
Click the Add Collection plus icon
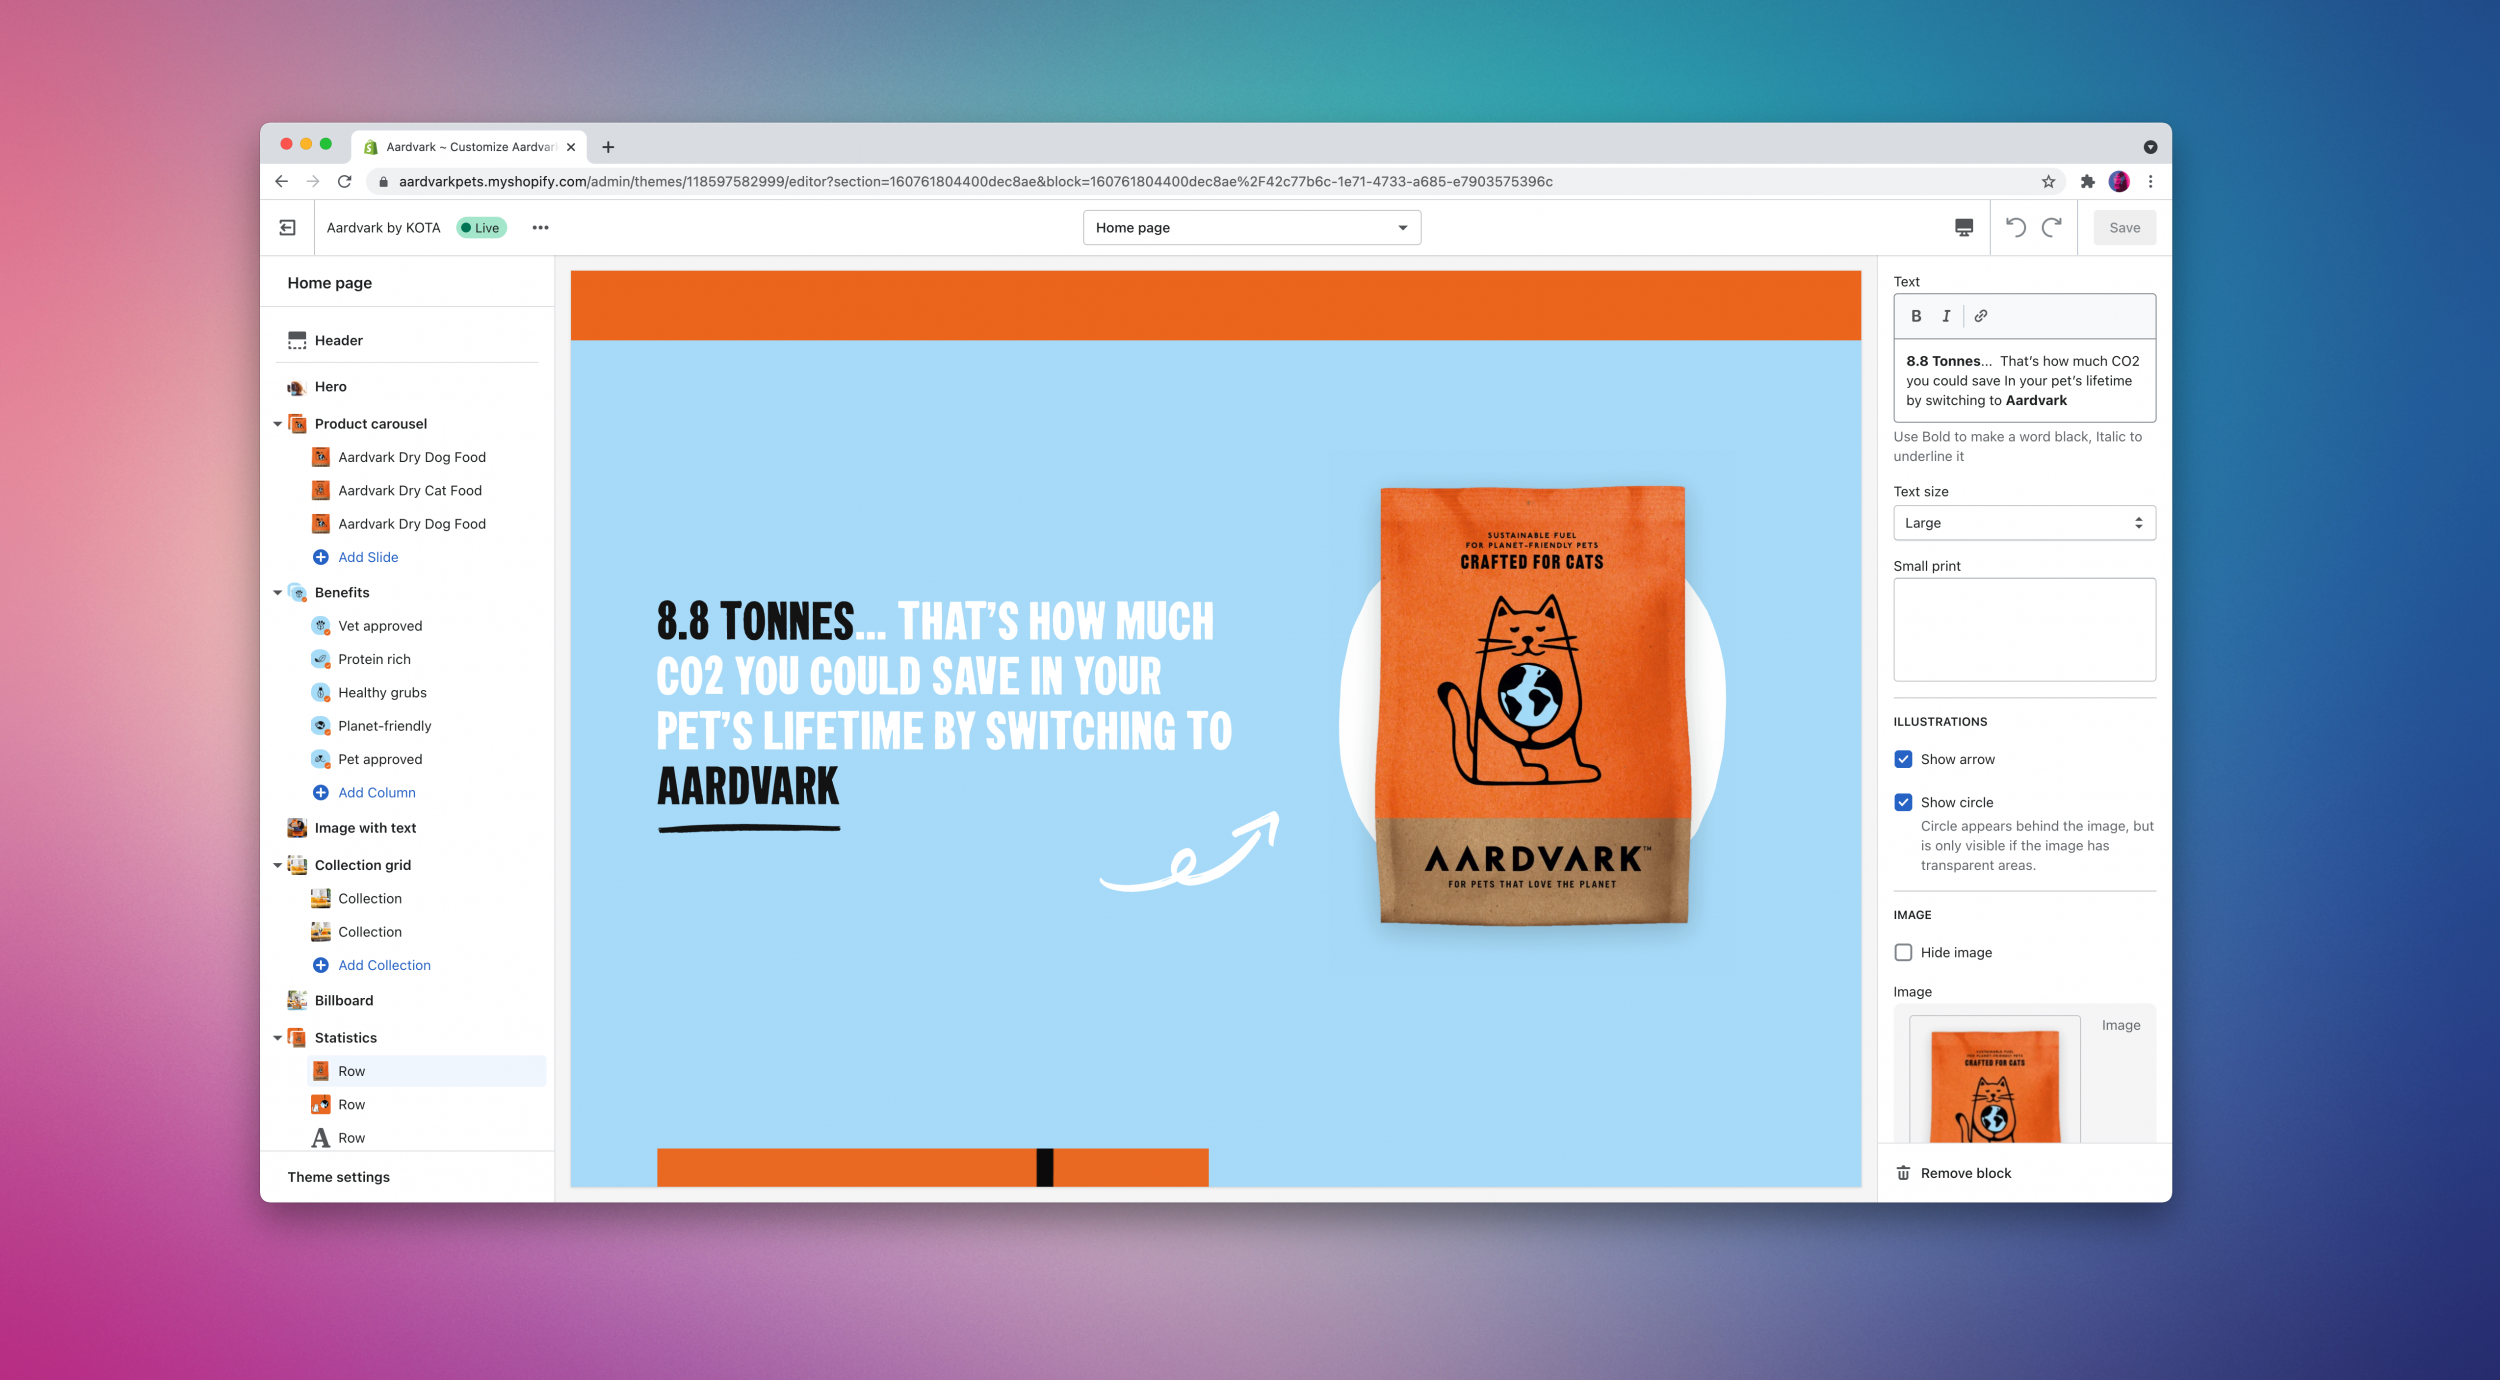[321, 966]
